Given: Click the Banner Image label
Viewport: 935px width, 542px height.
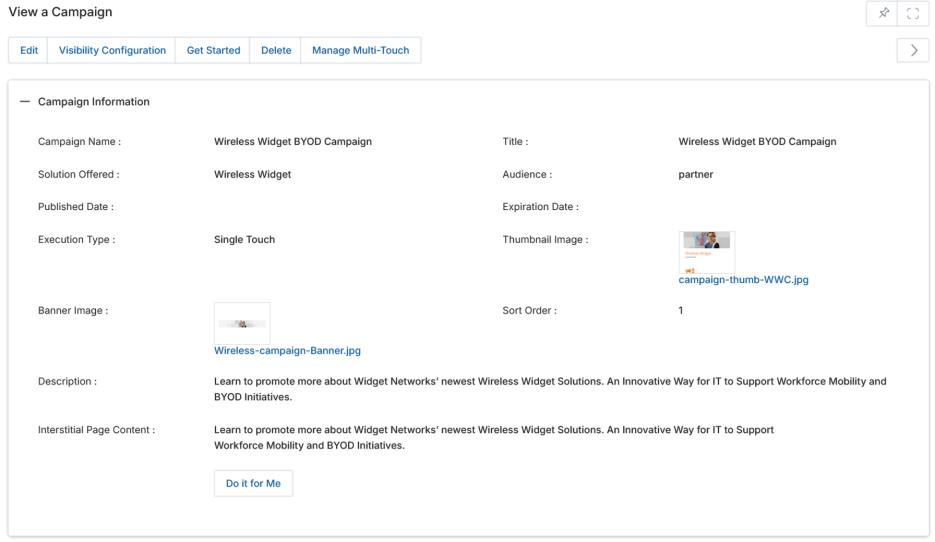Looking at the screenshot, I should click(73, 310).
